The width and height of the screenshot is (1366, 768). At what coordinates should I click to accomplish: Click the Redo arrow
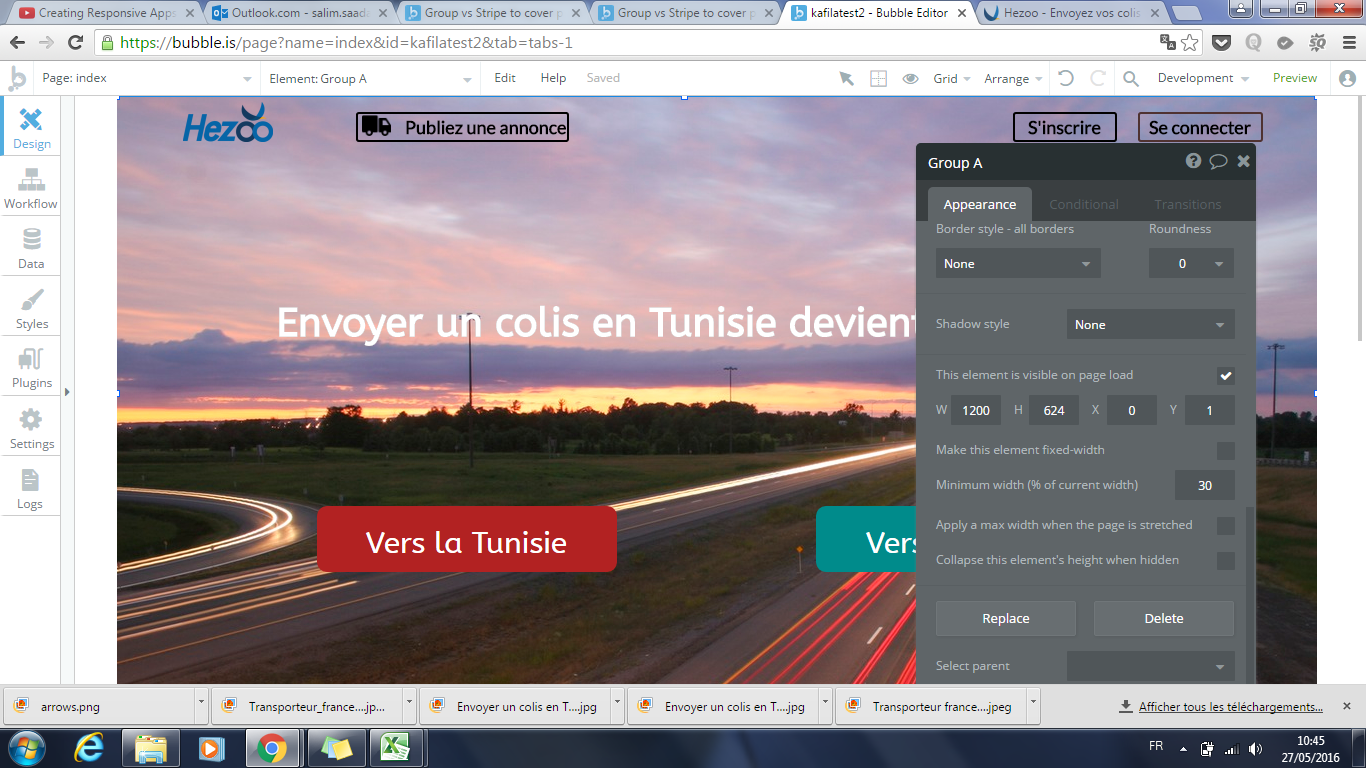(1098, 78)
